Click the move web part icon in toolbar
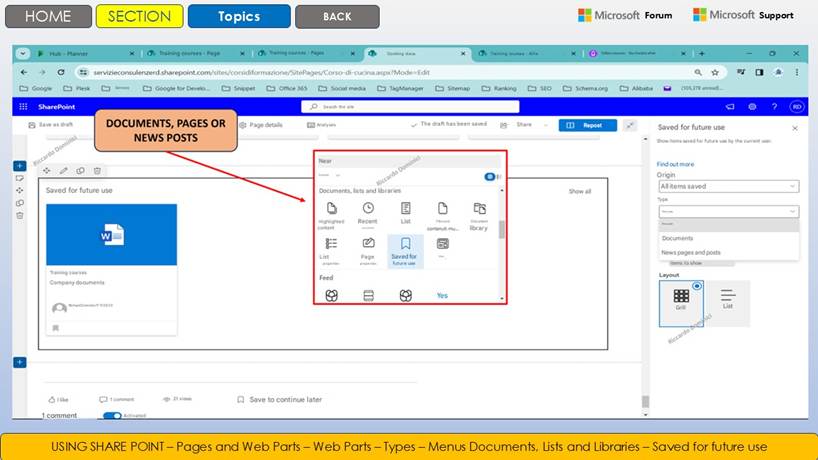Viewport: 818px width, 460px height. [47, 171]
